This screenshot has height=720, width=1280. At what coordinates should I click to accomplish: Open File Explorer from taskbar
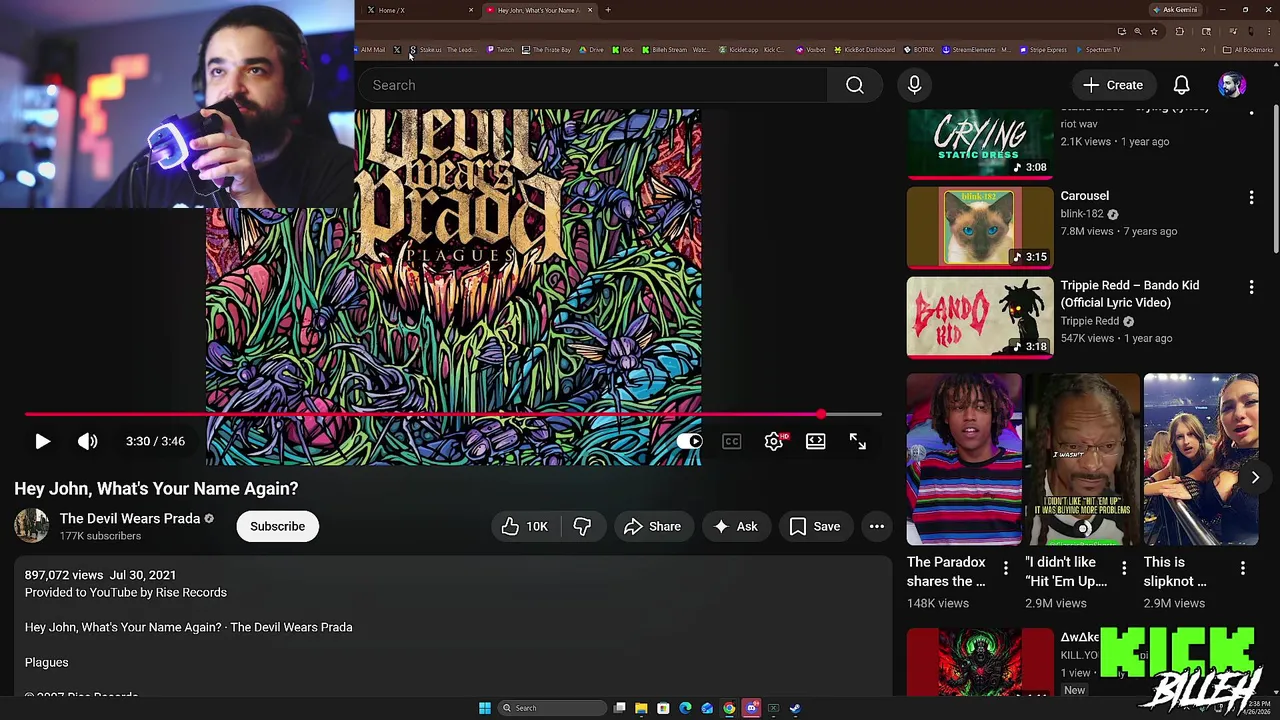(641, 708)
